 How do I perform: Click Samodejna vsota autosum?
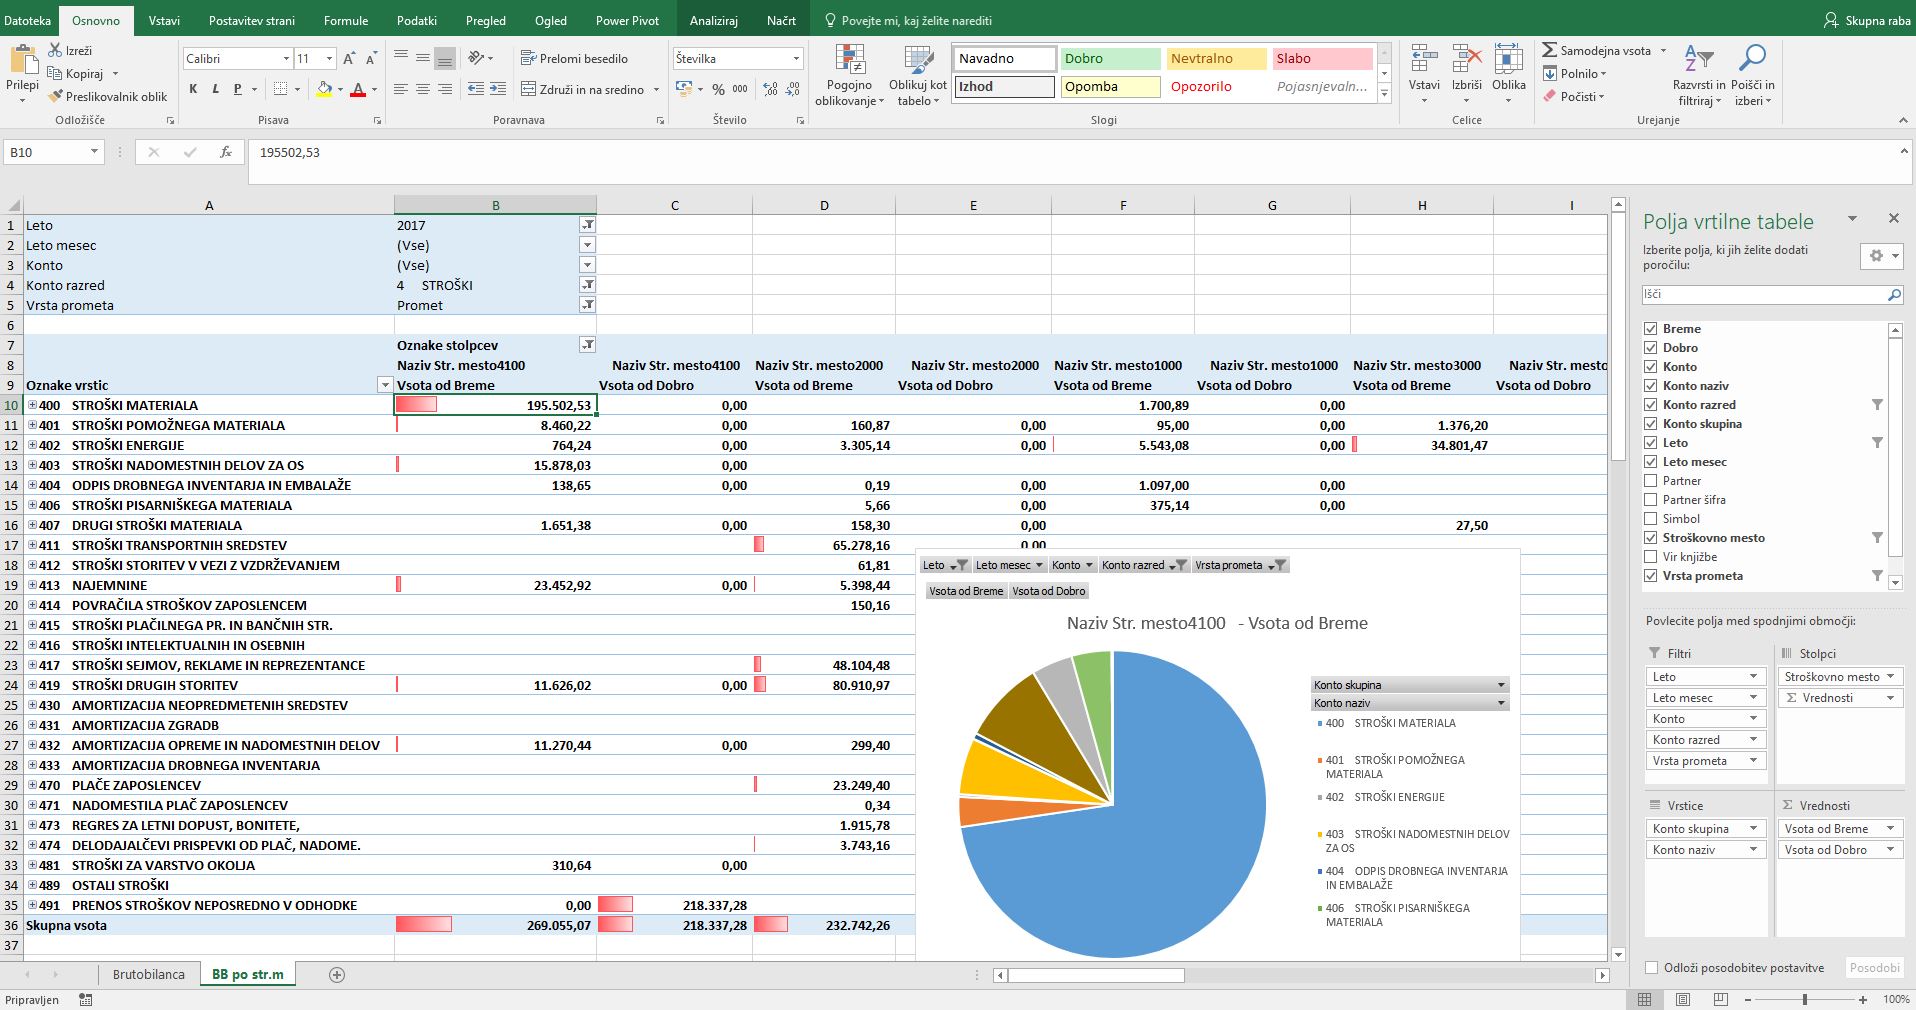point(1596,50)
